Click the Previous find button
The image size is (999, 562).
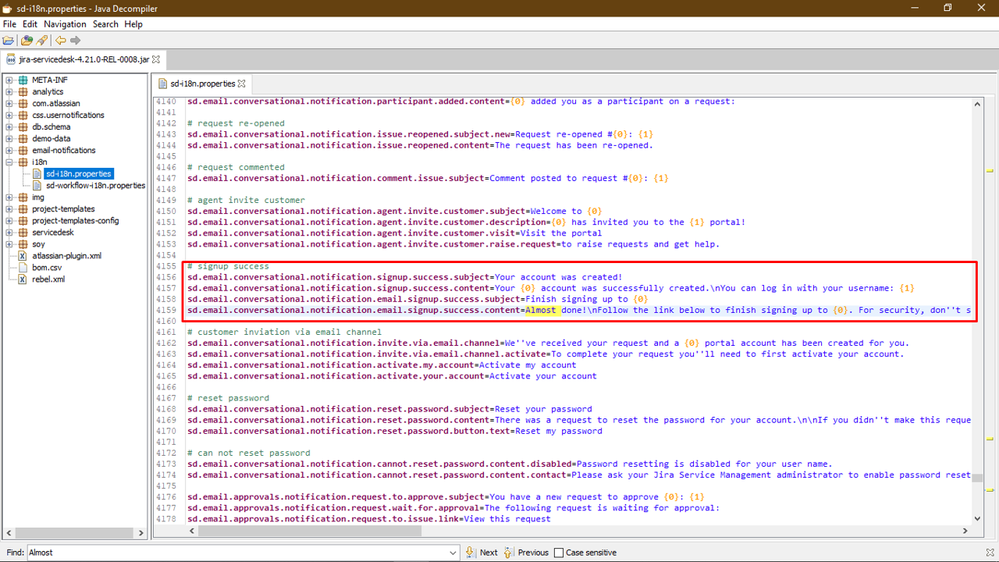525,552
